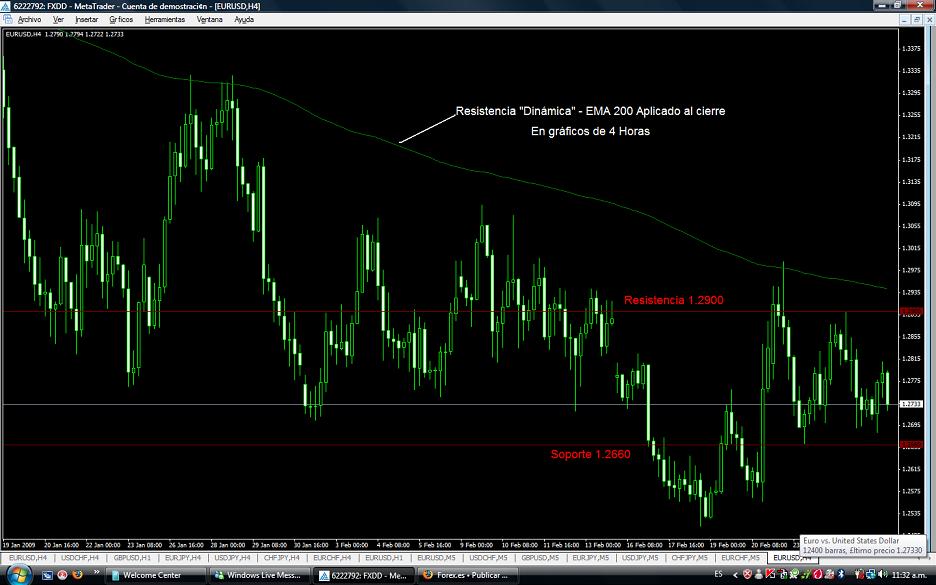Switch to the USDCHF,H4 chart tab
Image resolution: width=936 pixels, height=585 pixels.
pos(79,557)
